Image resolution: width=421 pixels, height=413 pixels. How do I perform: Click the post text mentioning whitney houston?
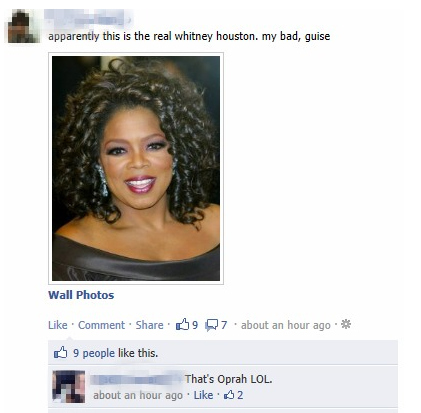coord(189,36)
